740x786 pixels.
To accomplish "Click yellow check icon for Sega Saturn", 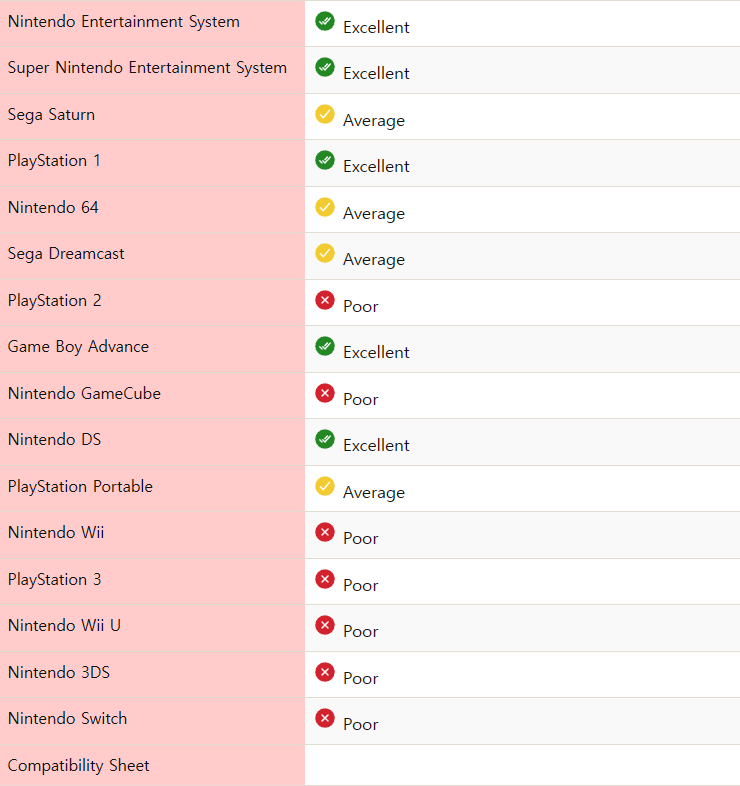I will click(325, 114).
